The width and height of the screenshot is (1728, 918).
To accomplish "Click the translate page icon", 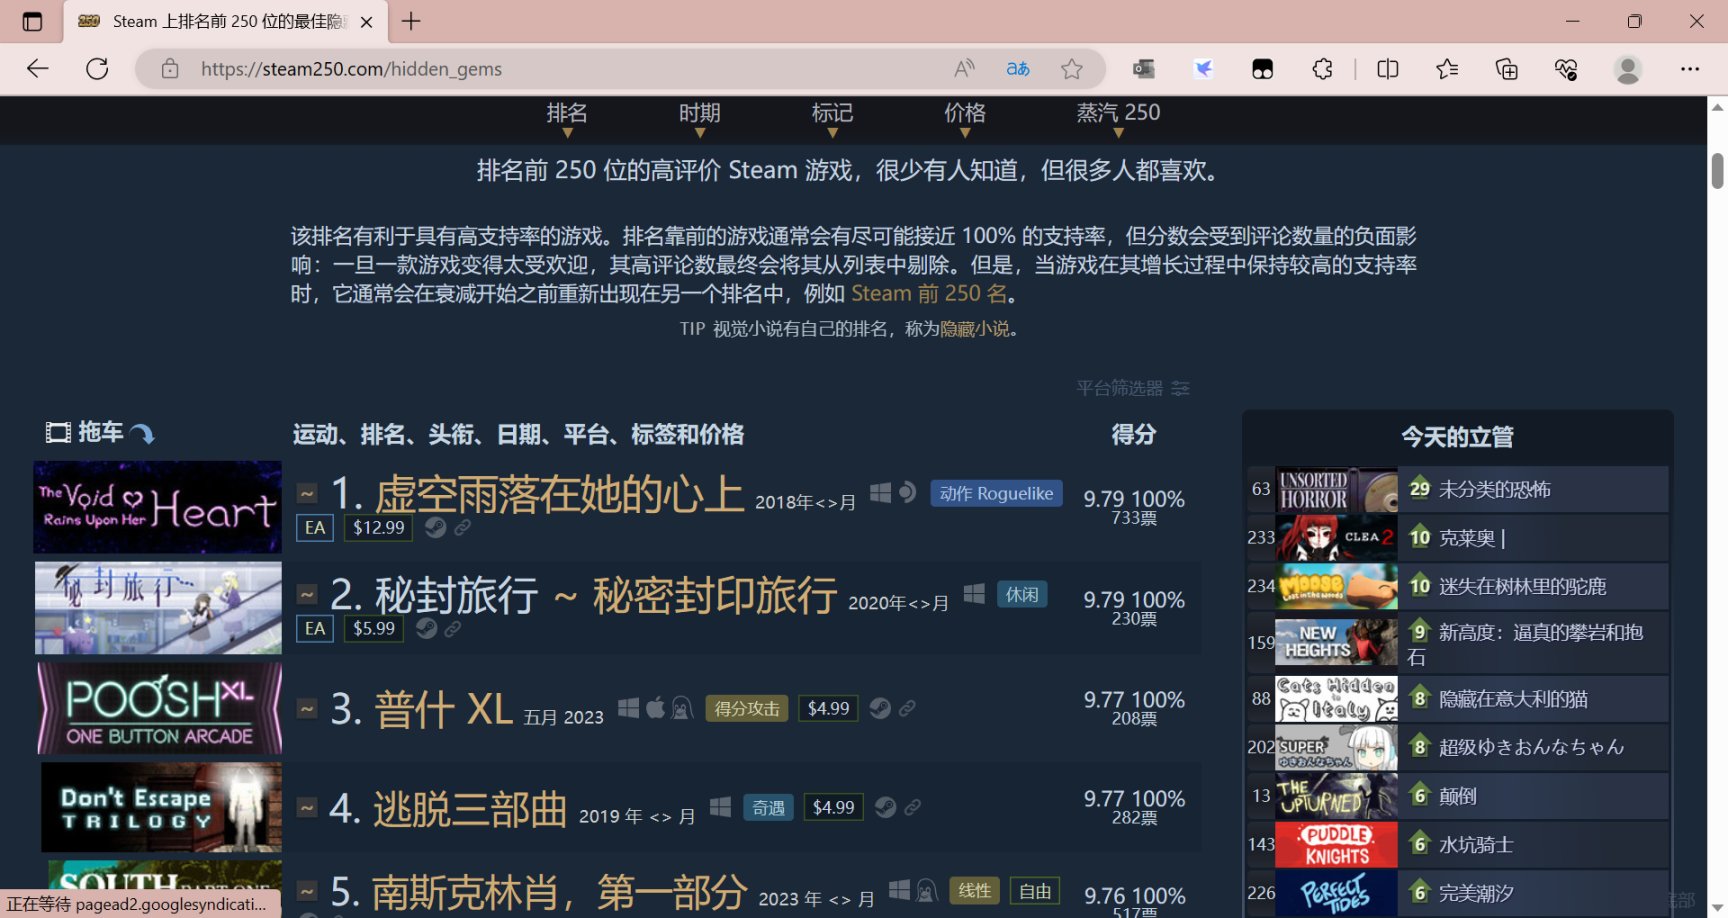I will click(1018, 69).
